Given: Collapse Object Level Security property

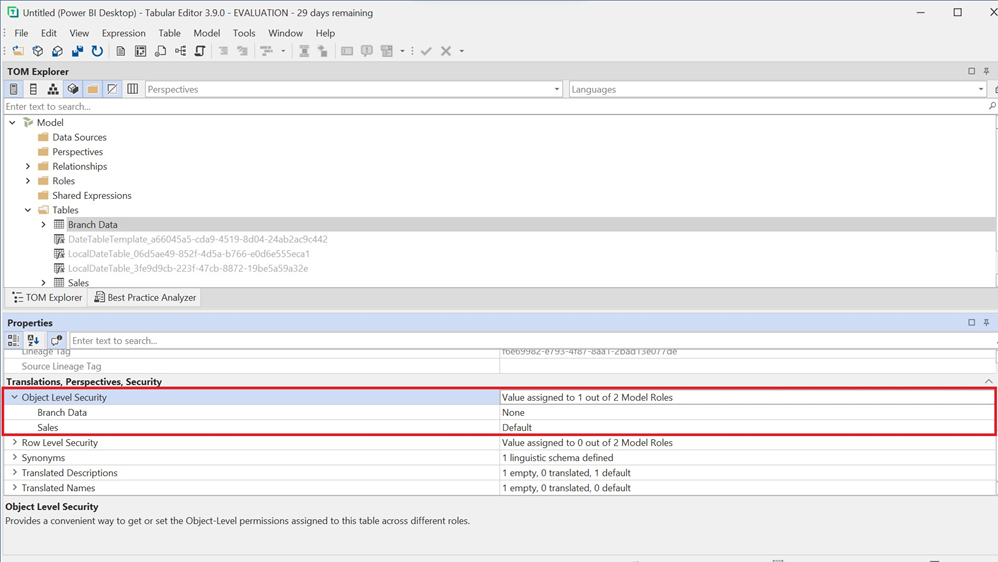Looking at the screenshot, I should [14, 397].
